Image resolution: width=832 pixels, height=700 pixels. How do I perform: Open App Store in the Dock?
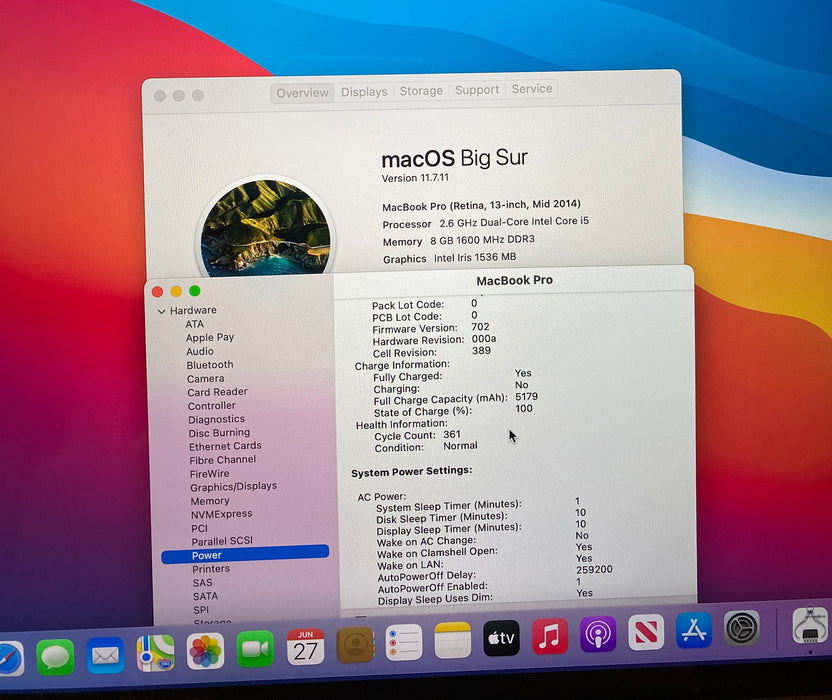click(694, 630)
